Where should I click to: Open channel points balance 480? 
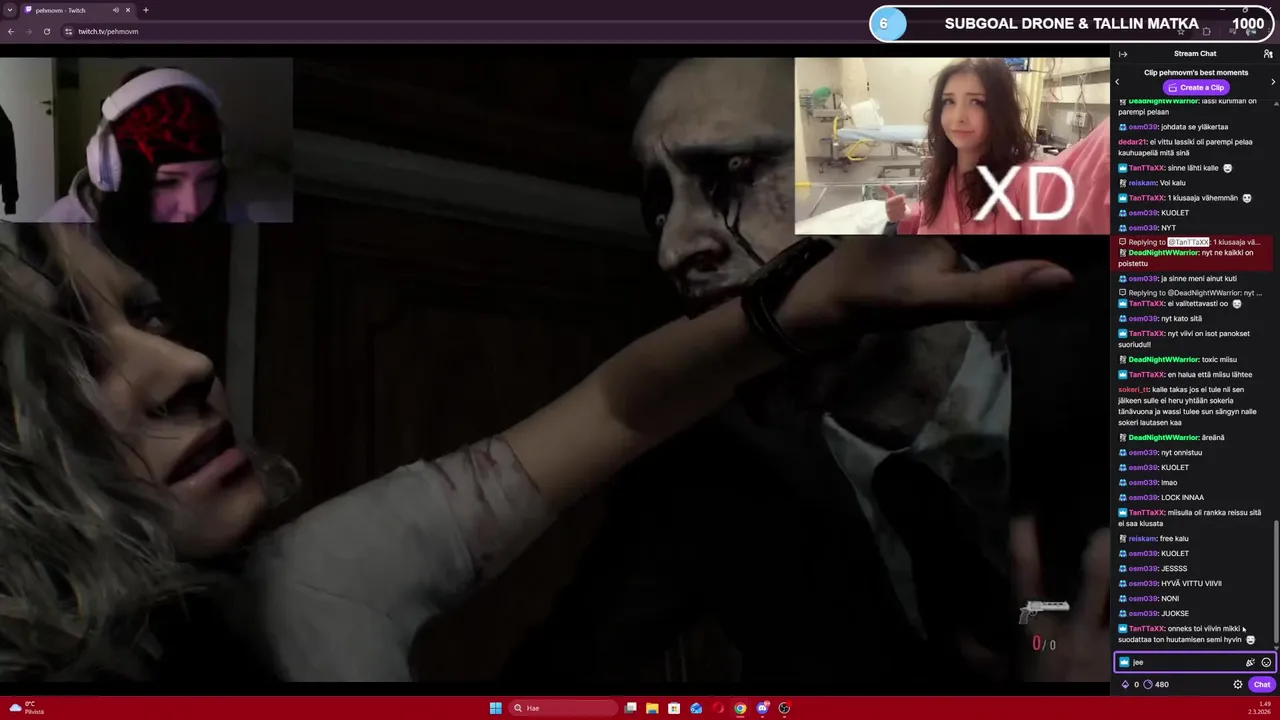1156,685
